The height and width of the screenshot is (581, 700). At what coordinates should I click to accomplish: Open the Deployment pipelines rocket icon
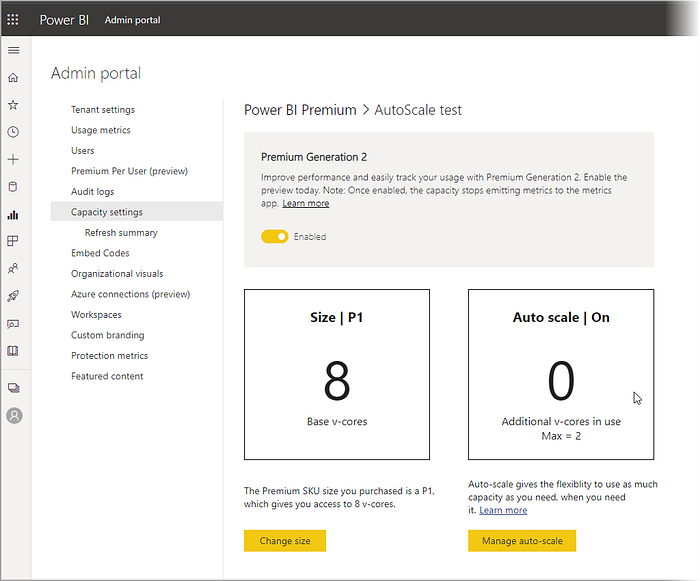(13, 296)
